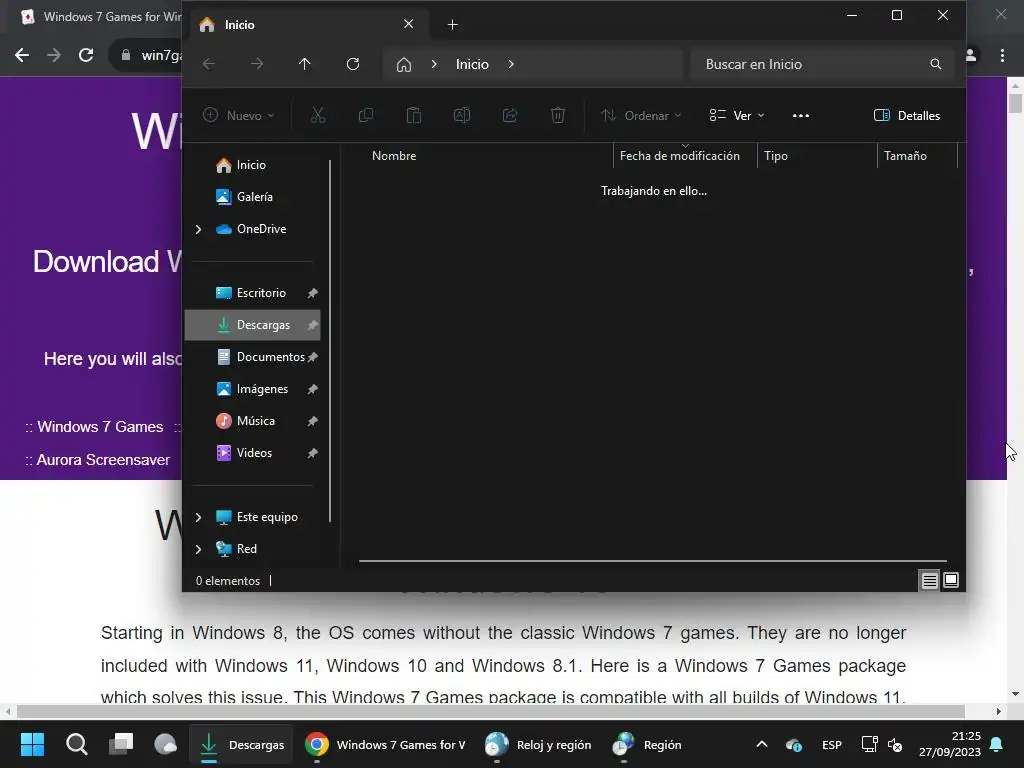The height and width of the screenshot is (768, 1024).
Task: Close the Inicio Explorer tab
Action: pyautogui.click(x=409, y=24)
